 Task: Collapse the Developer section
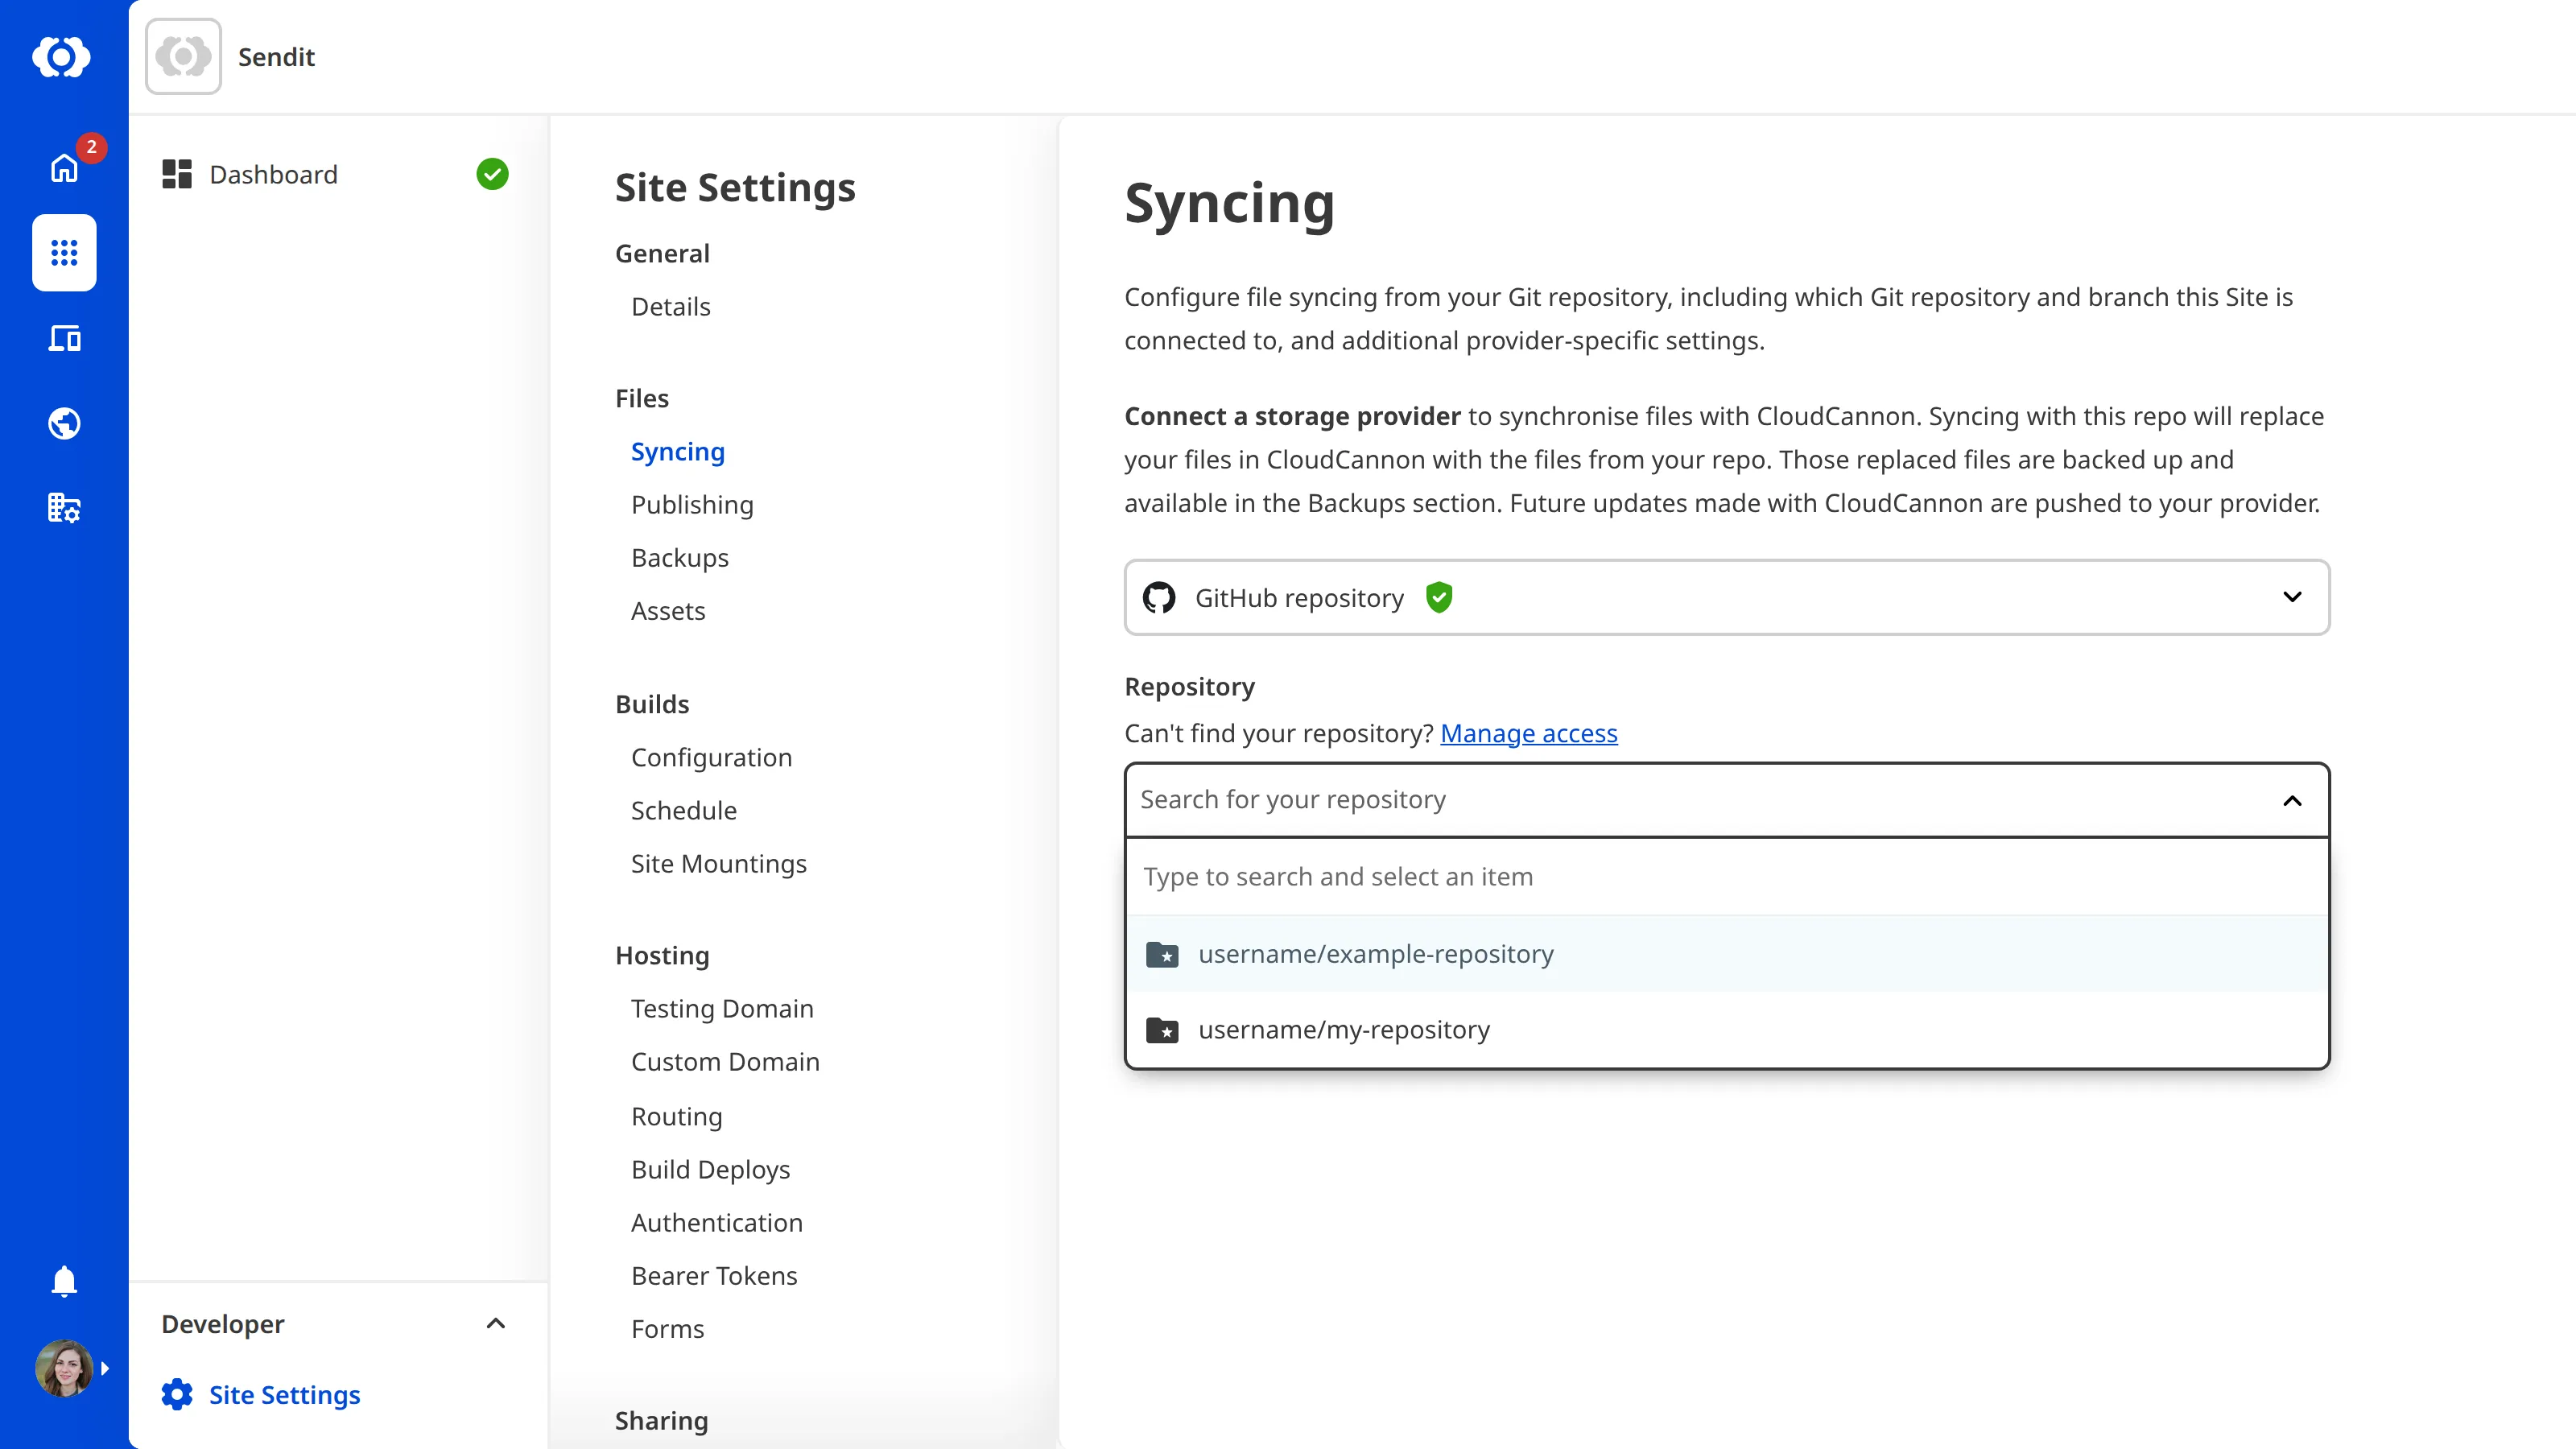click(x=495, y=1323)
